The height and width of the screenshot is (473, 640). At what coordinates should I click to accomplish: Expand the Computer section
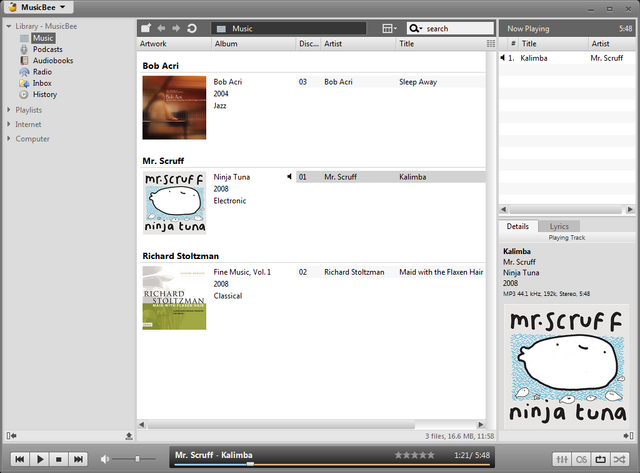pyautogui.click(x=9, y=139)
